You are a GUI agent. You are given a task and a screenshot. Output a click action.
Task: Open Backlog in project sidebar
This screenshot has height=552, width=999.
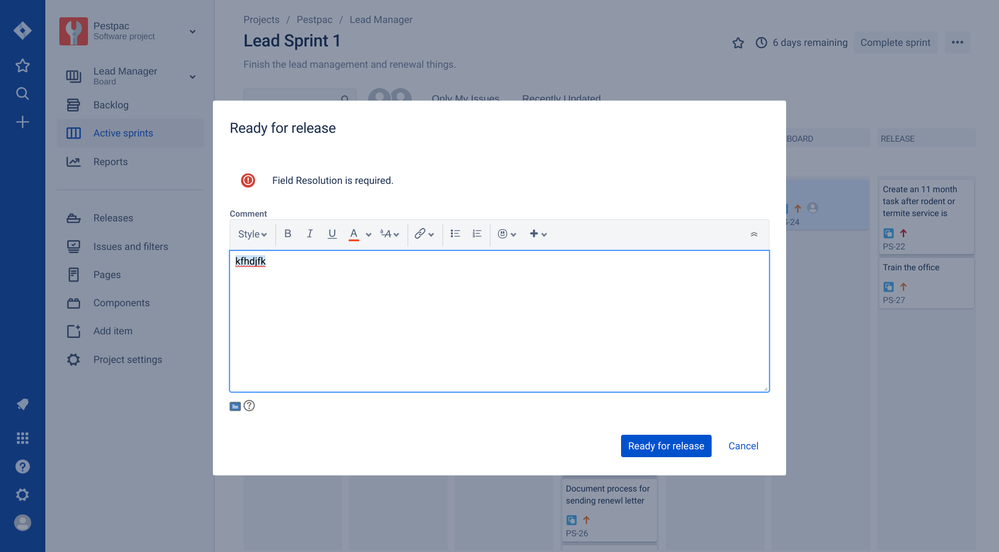coord(131,105)
